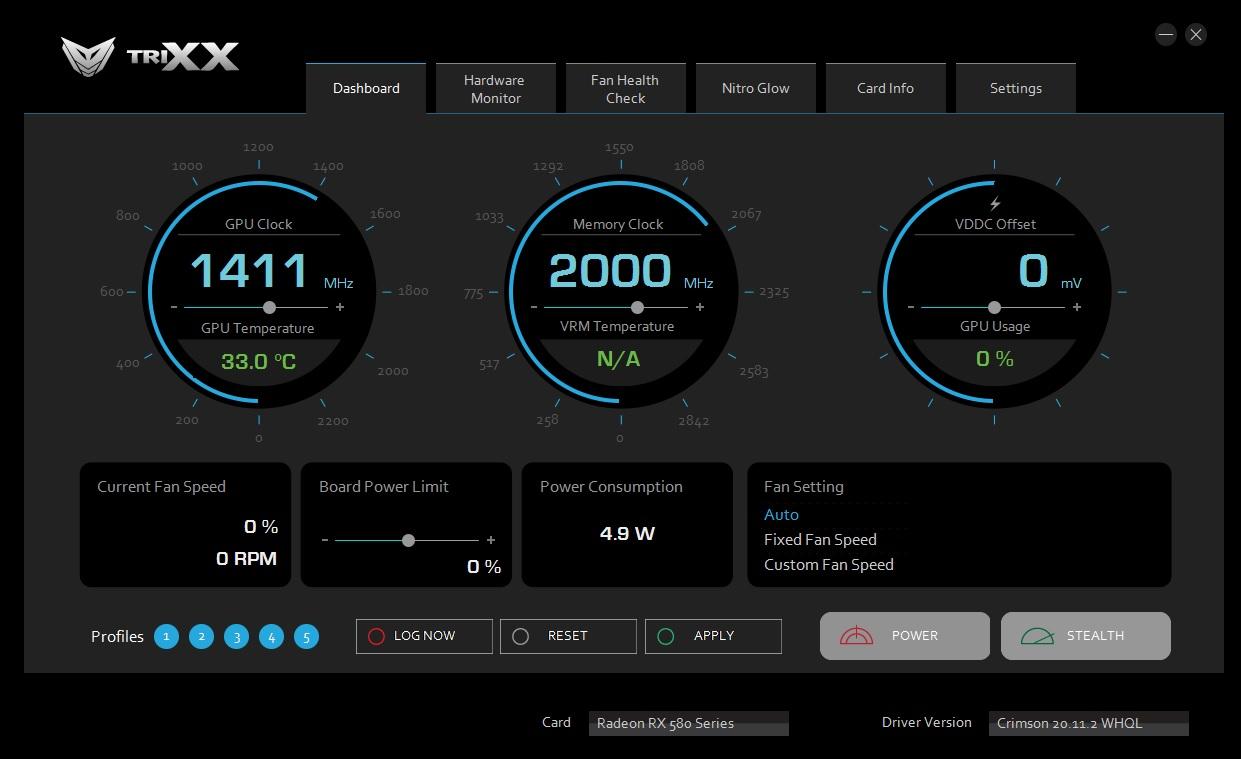The width and height of the screenshot is (1241, 759).
Task: Decrease VDDC Offset with the minus button
Action: coord(910,307)
